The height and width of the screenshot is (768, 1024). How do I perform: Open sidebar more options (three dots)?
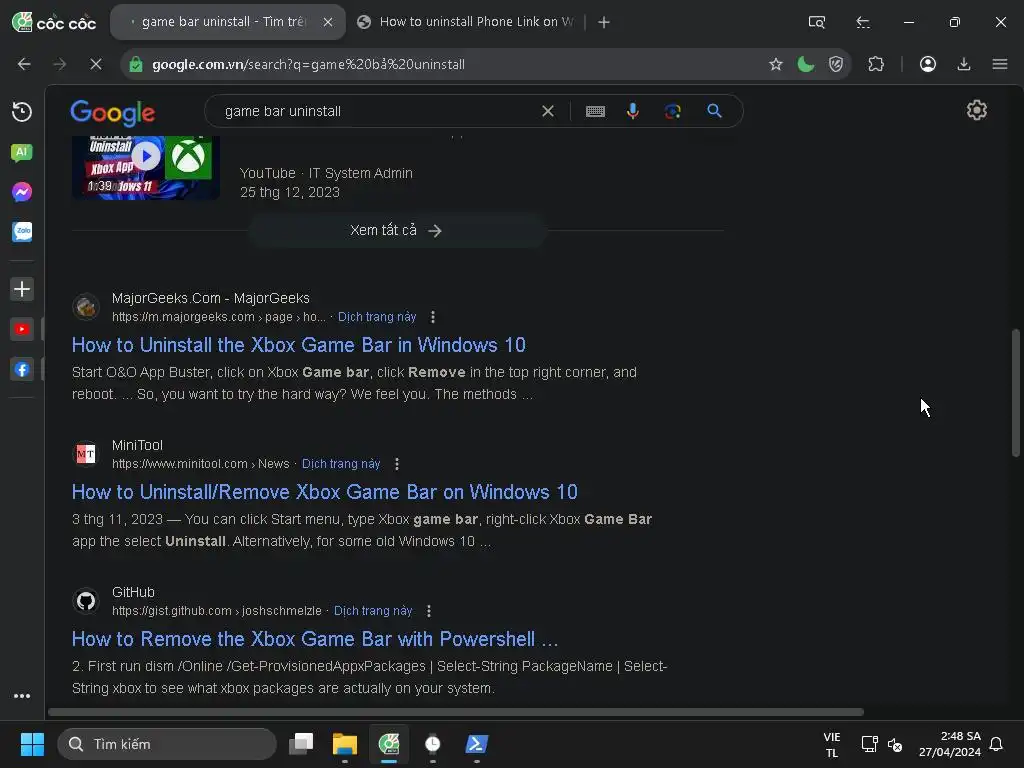click(22, 696)
